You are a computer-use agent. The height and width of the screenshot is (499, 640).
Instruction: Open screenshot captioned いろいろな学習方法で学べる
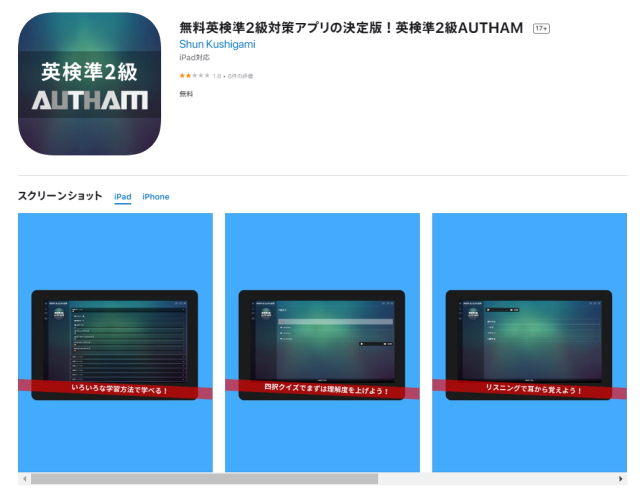(x=115, y=342)
